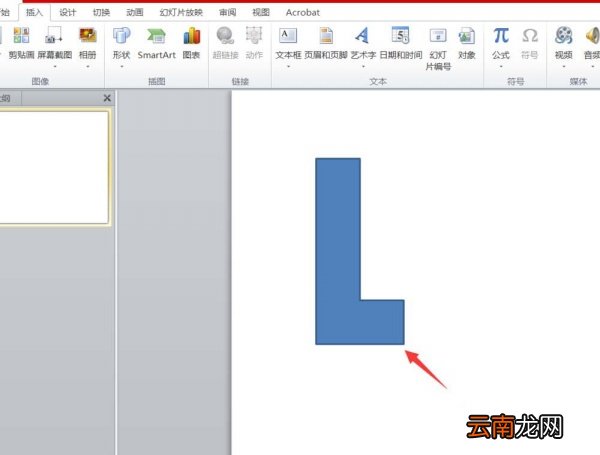
Task: Switch to the View (视图) tab
Action: [261, 13]
